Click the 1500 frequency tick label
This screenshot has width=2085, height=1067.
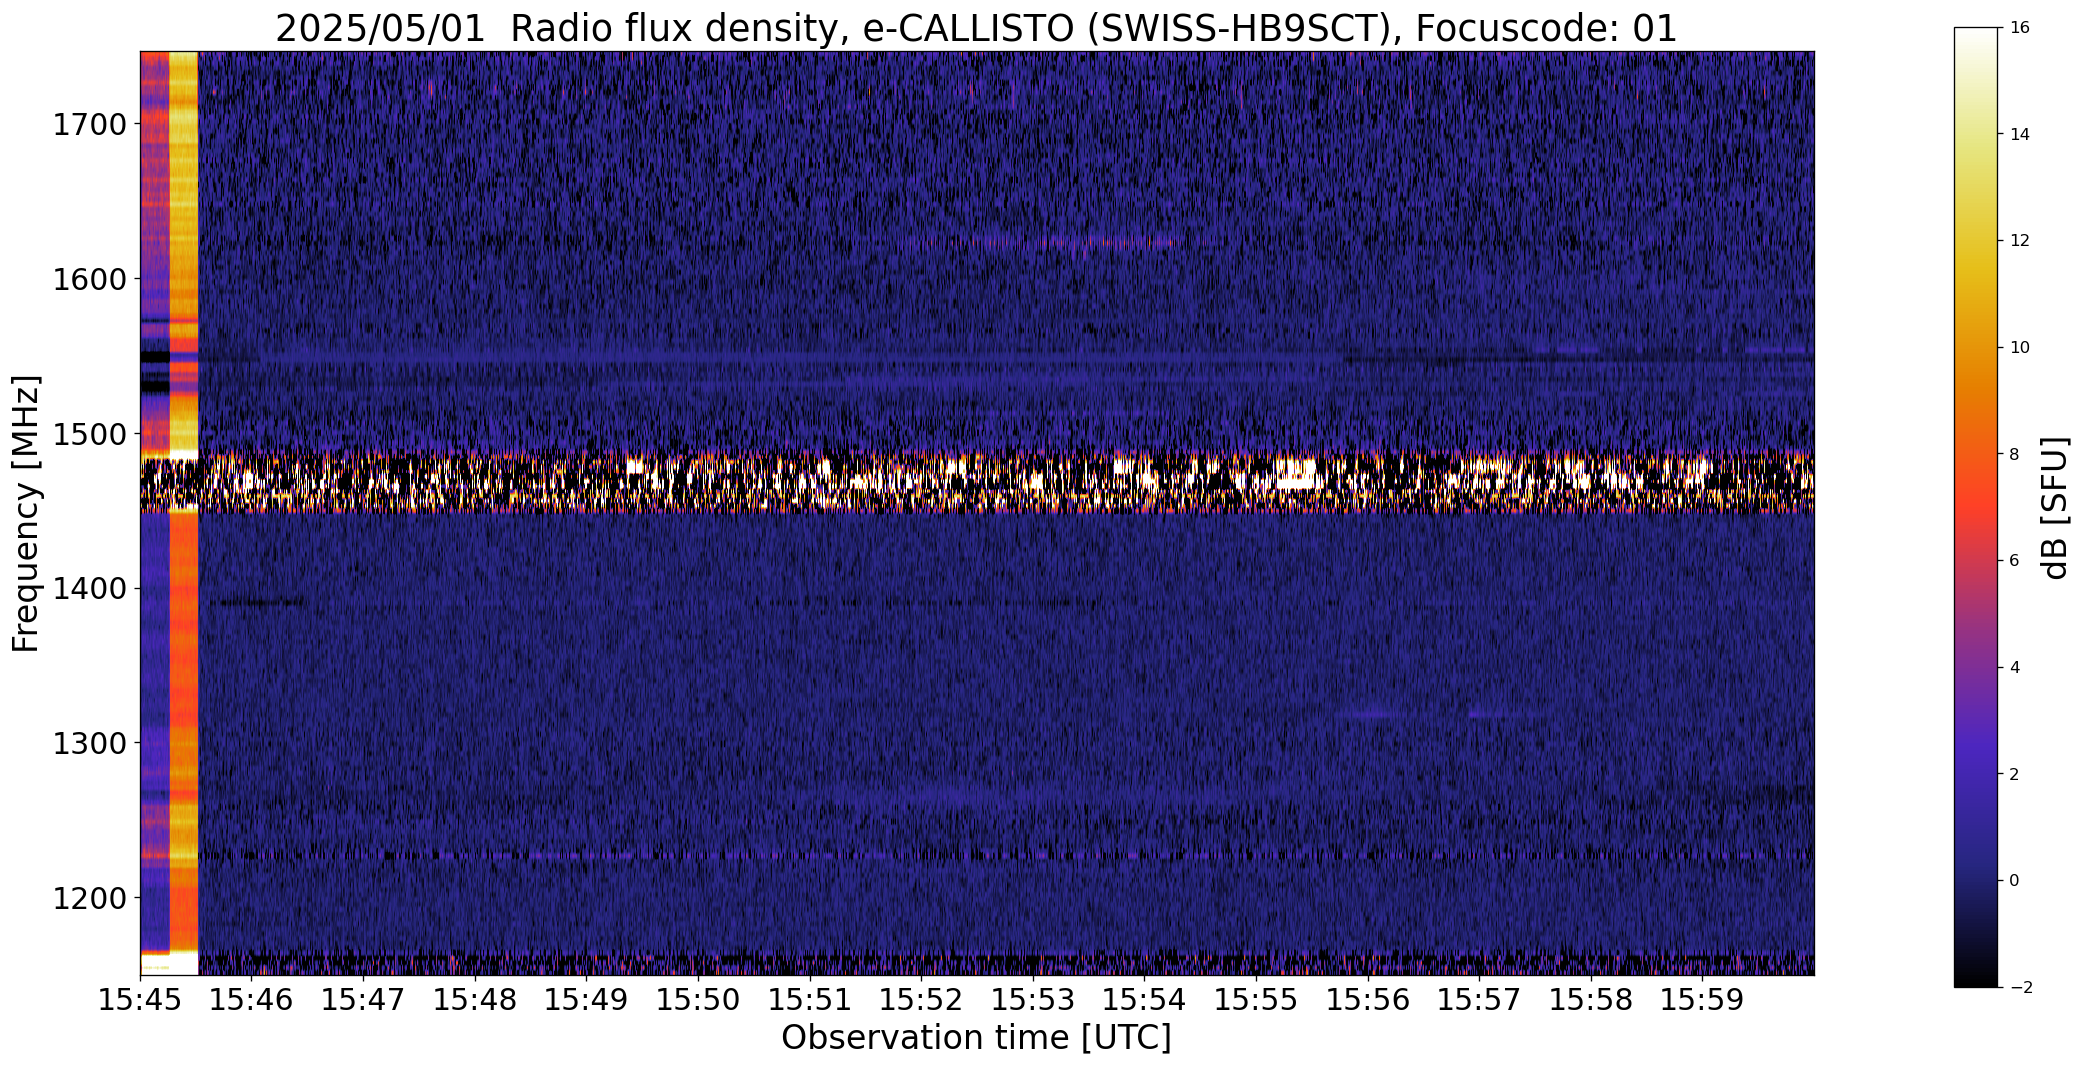[88, 434]
